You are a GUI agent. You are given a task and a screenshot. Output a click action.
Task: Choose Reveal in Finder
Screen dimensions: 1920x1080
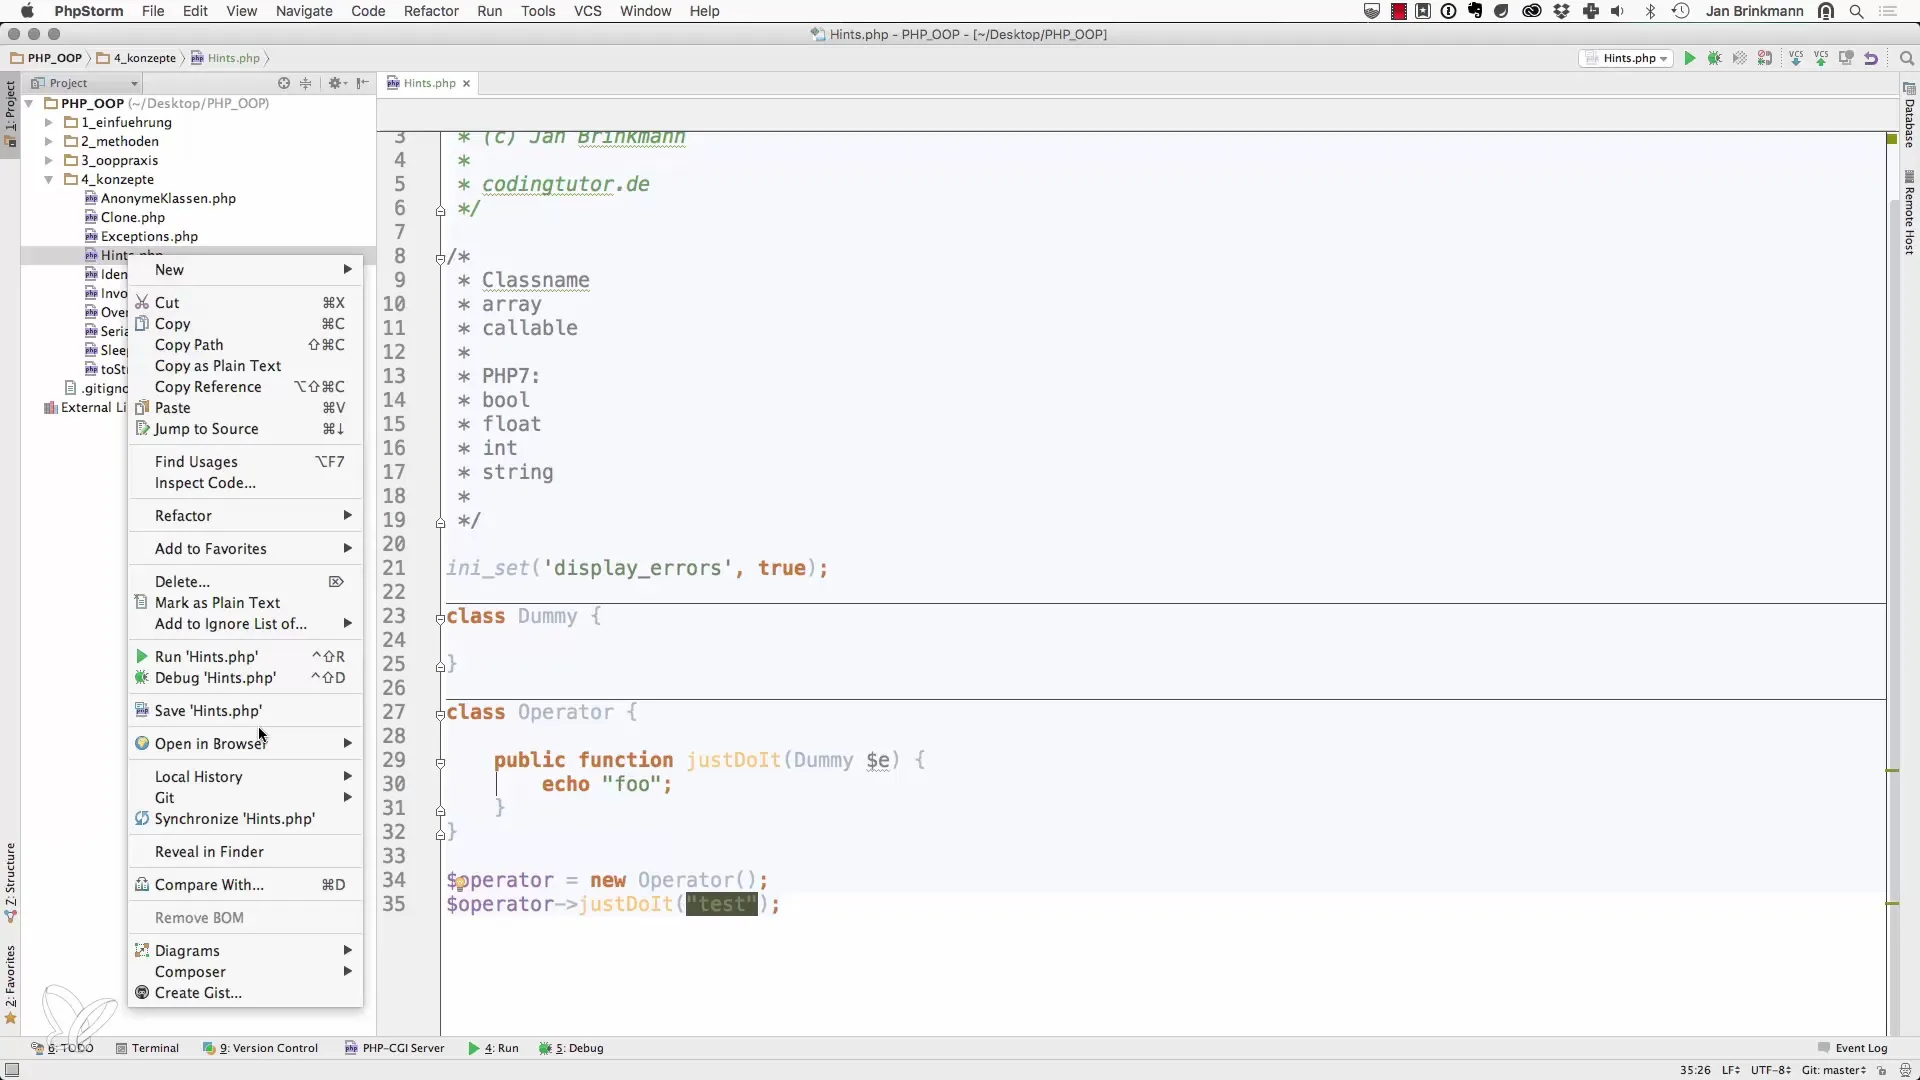coord(245,852)
